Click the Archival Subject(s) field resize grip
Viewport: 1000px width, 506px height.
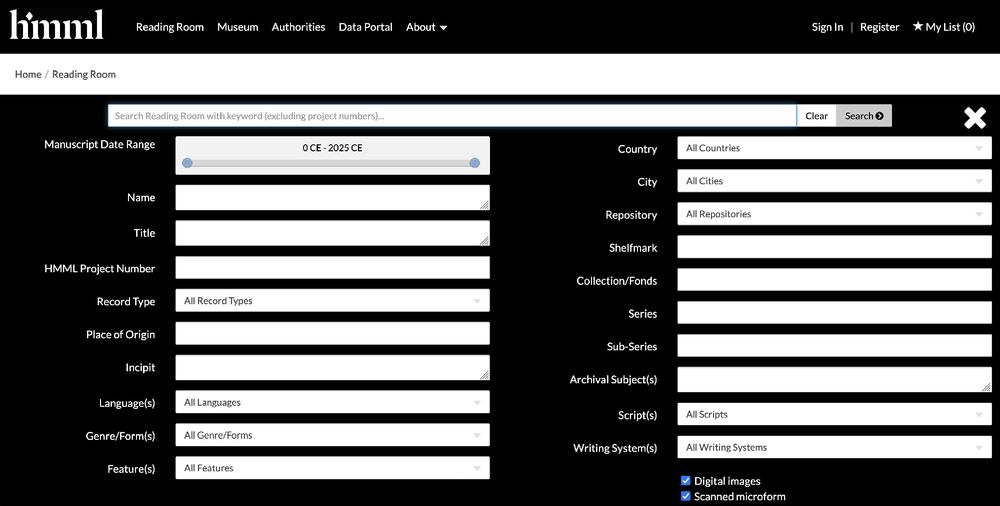pyautogui.click(x=987, y=387)
